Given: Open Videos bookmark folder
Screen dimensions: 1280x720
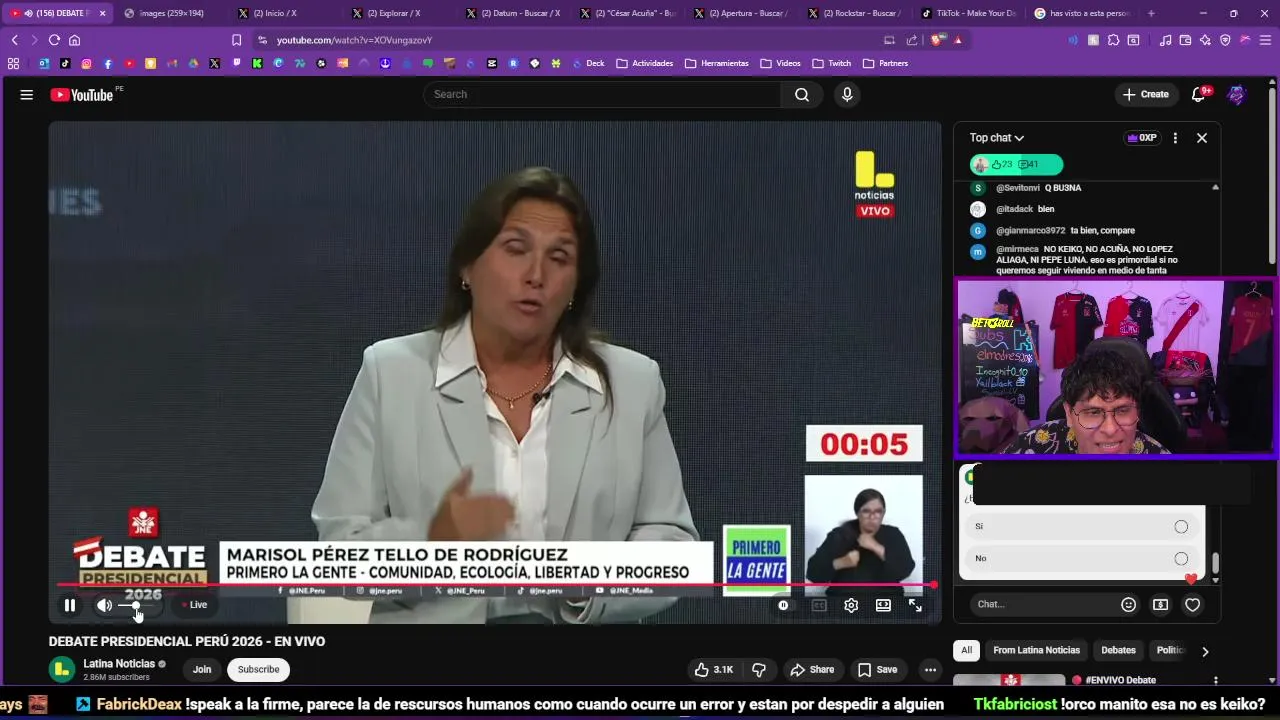Looking at the screenshot, I should [781, 63].
